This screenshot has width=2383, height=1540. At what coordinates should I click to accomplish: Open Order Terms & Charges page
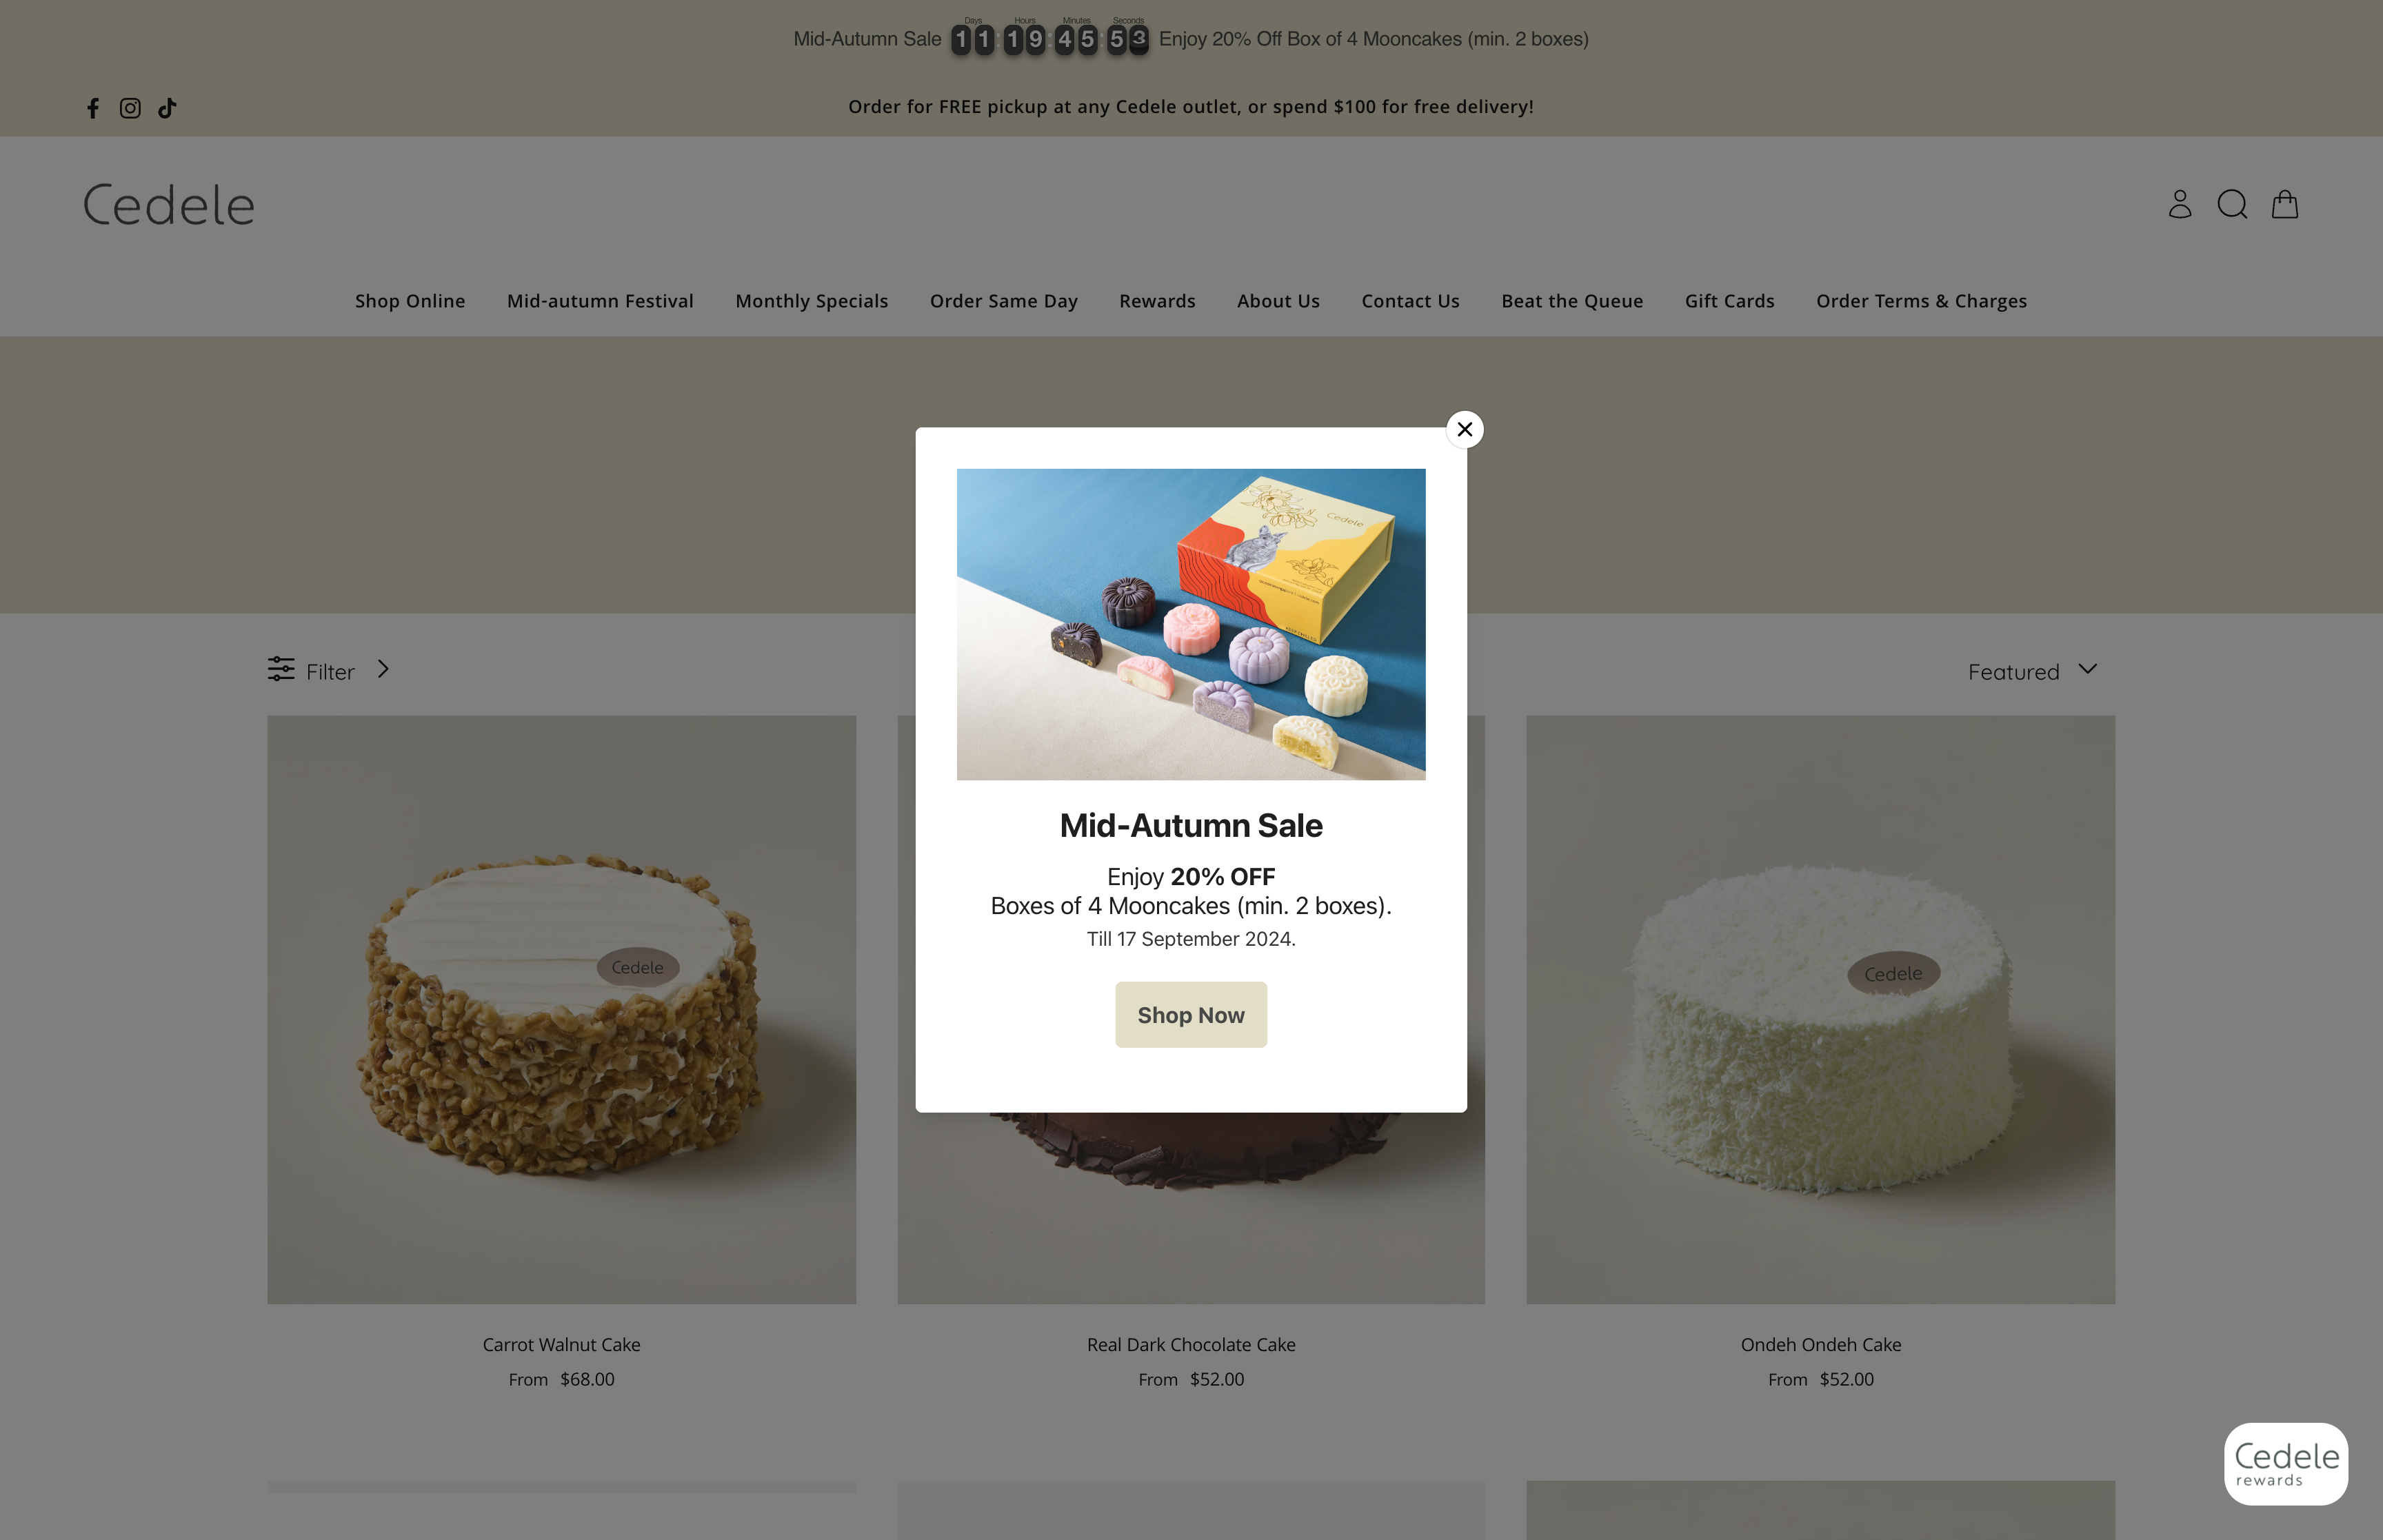pos(1922,301)
